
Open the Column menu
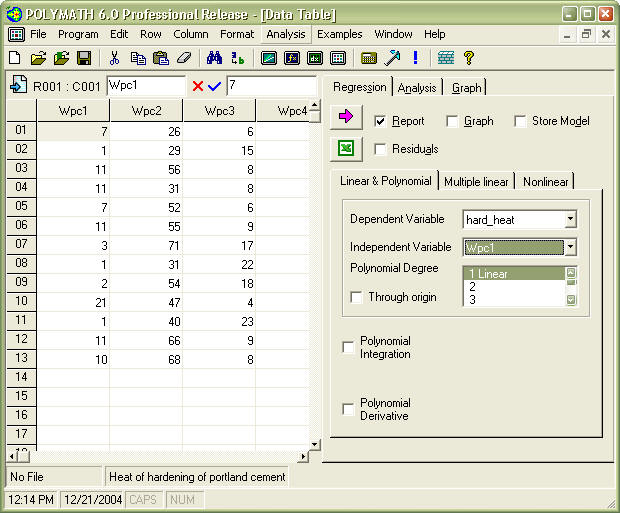click(x=191, y=34)
